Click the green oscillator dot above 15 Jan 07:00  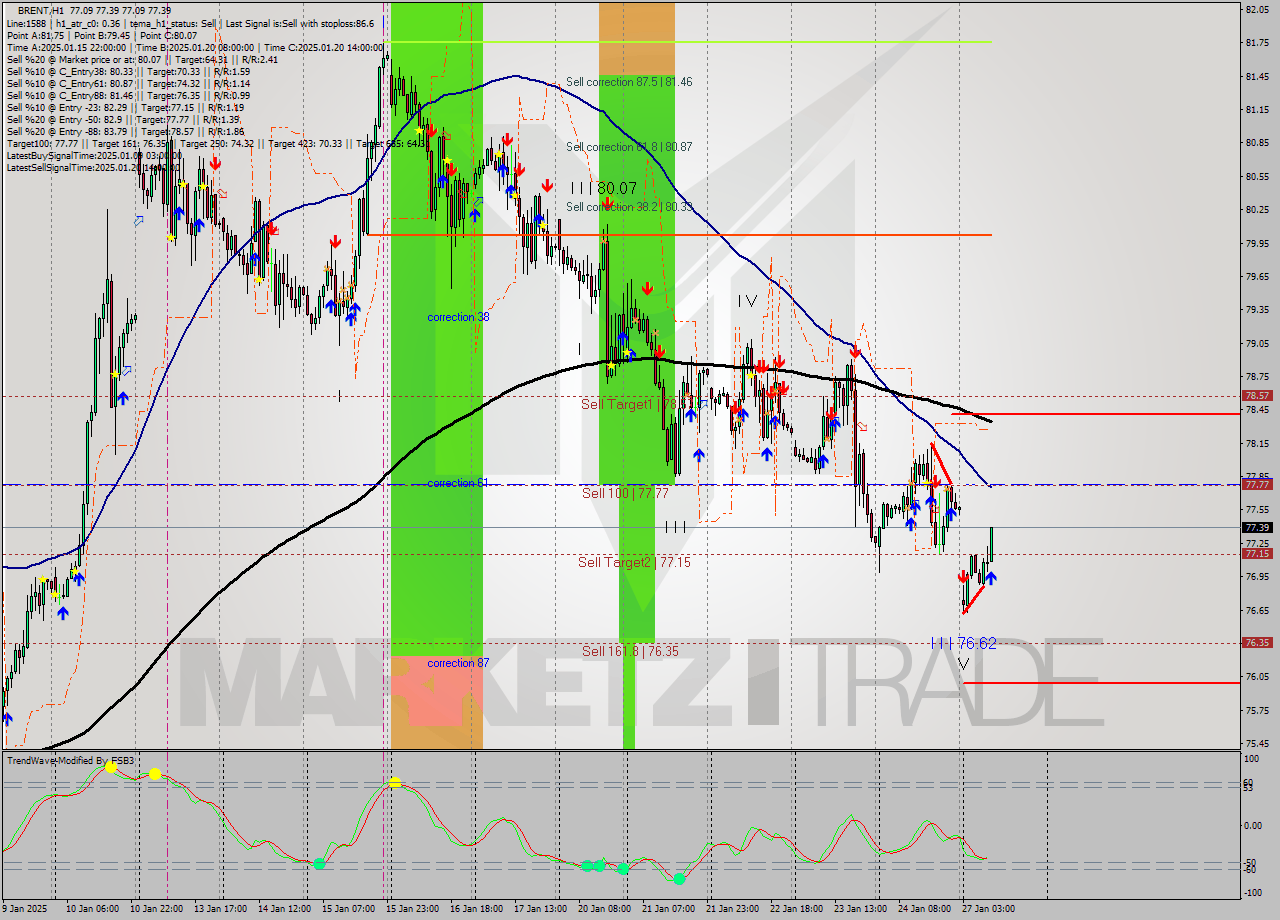[319, 864]
